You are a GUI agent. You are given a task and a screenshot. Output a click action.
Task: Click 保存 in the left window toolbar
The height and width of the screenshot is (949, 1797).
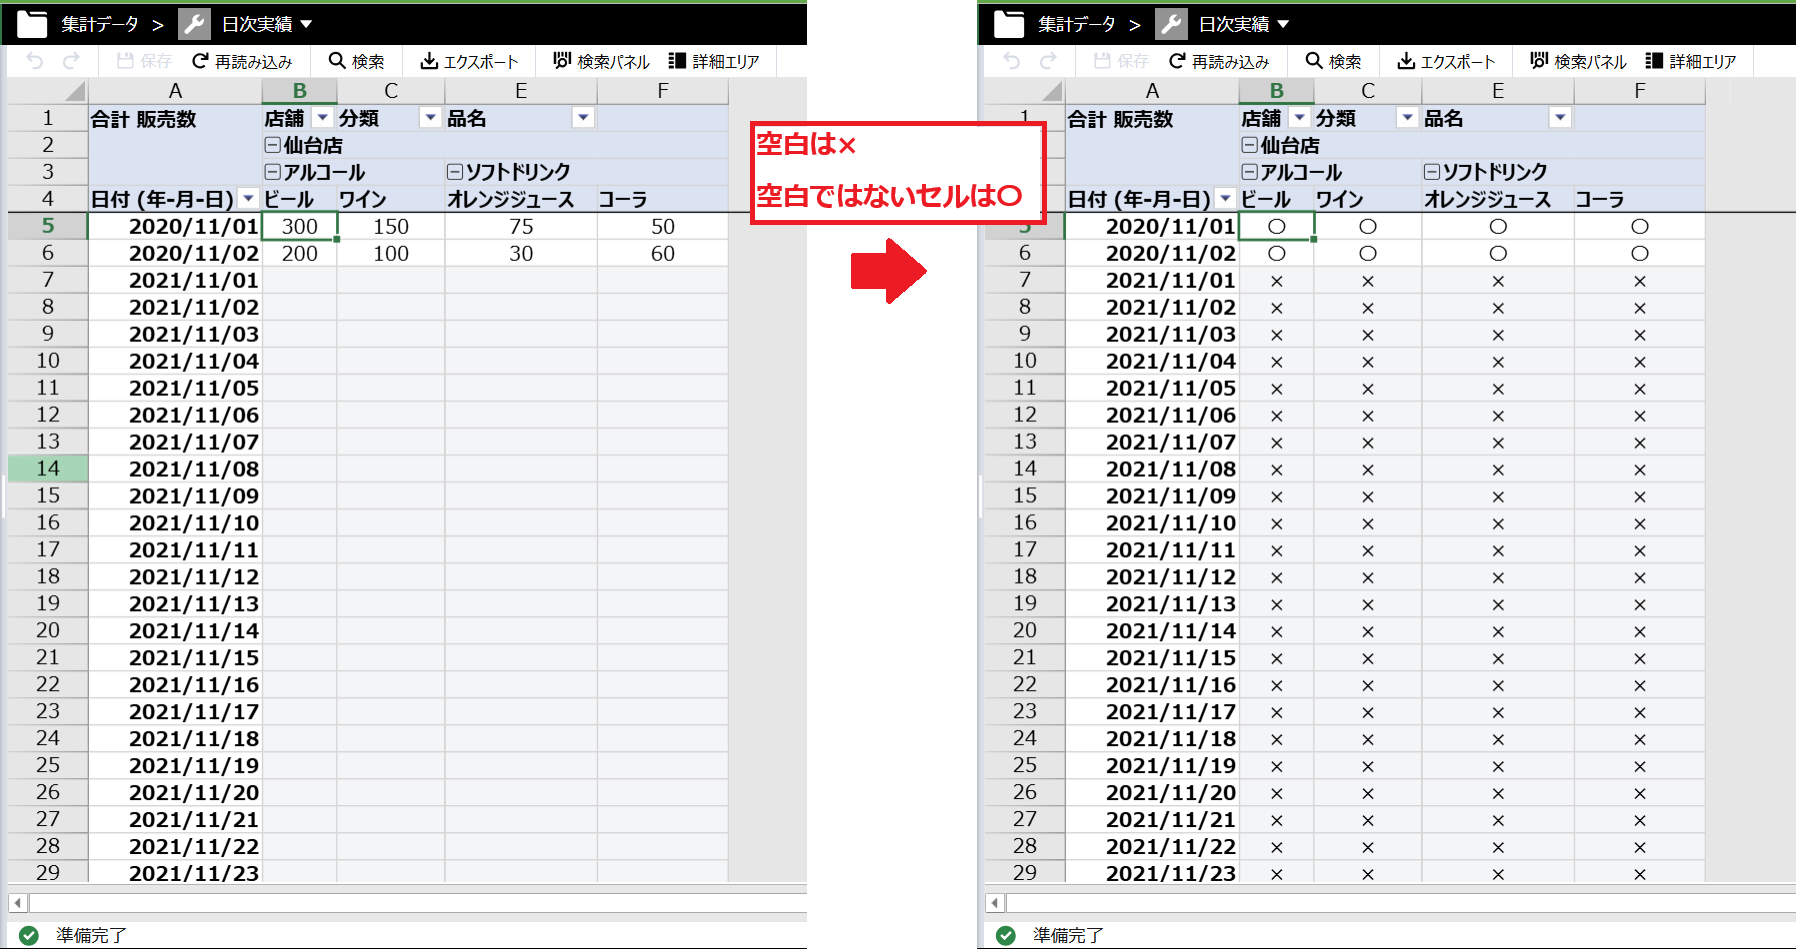click(144, 61)
